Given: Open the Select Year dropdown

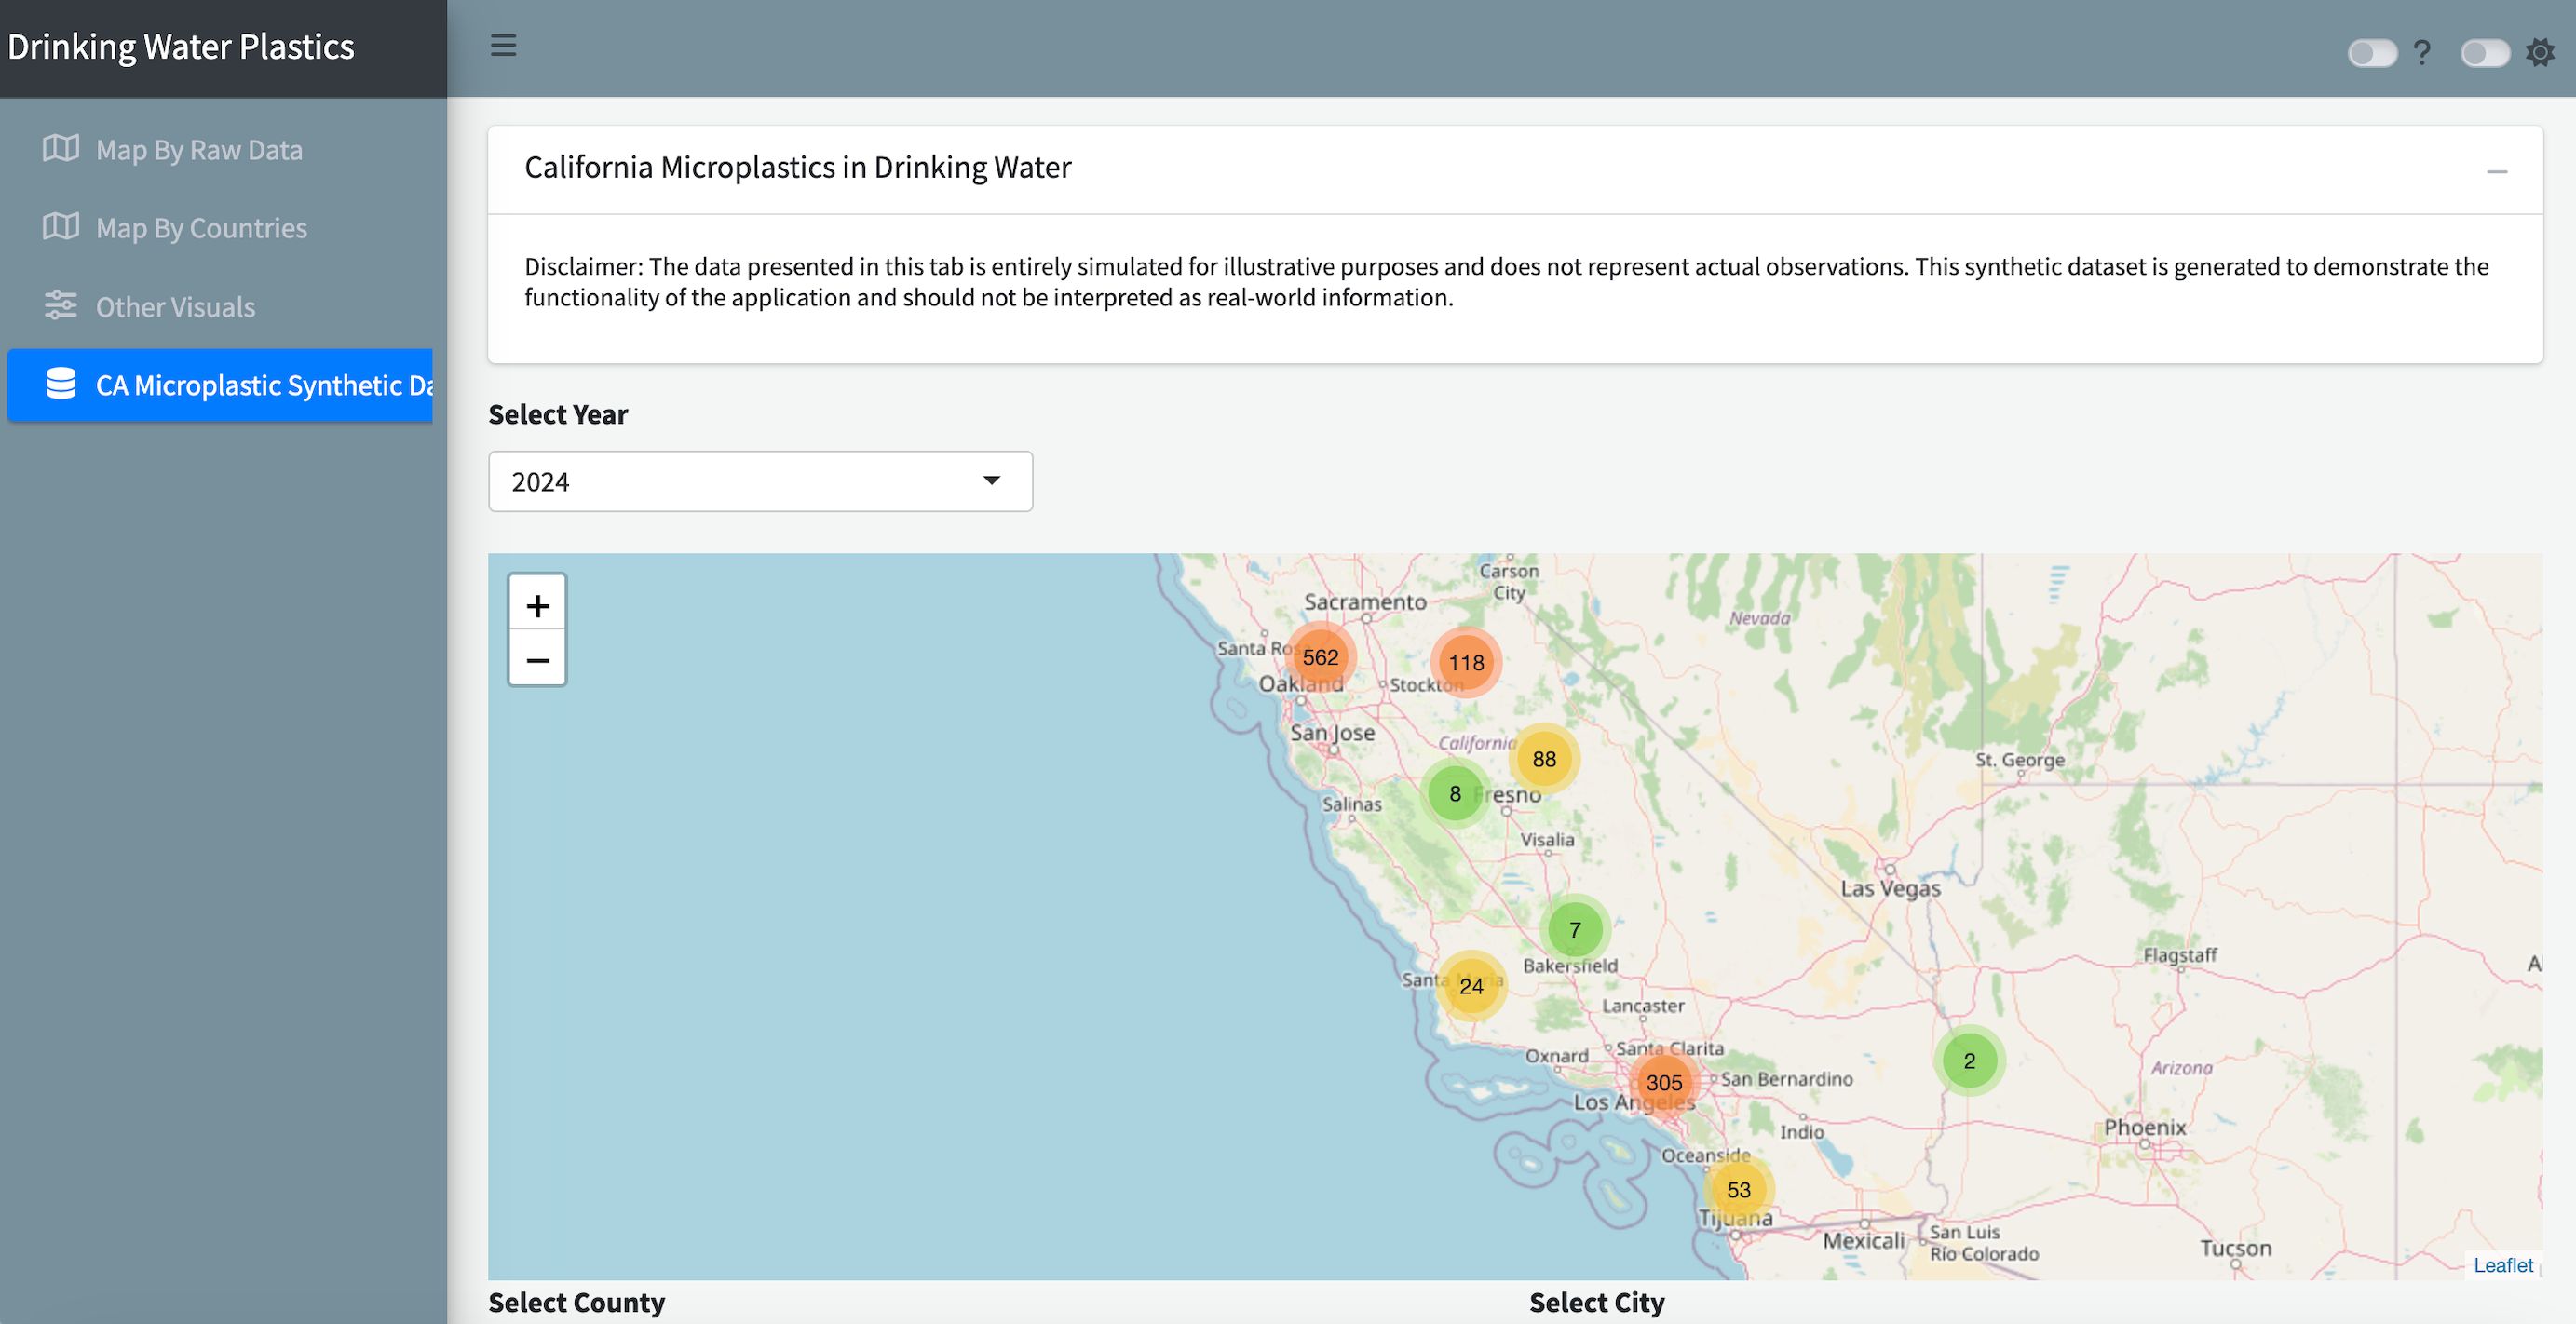Looking at the screenshot, I should point(759,481).
